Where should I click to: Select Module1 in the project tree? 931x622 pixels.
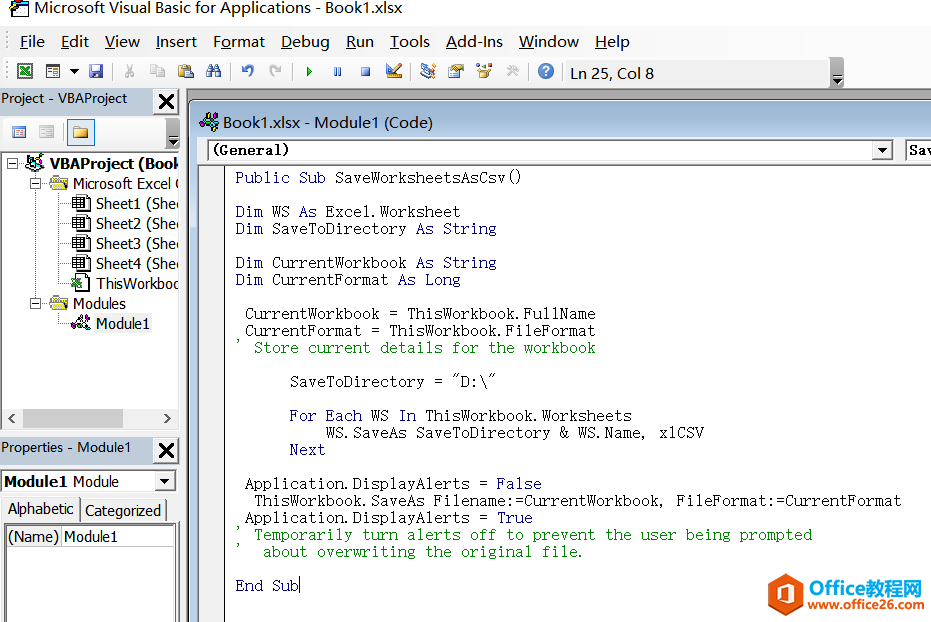(121, 323)
